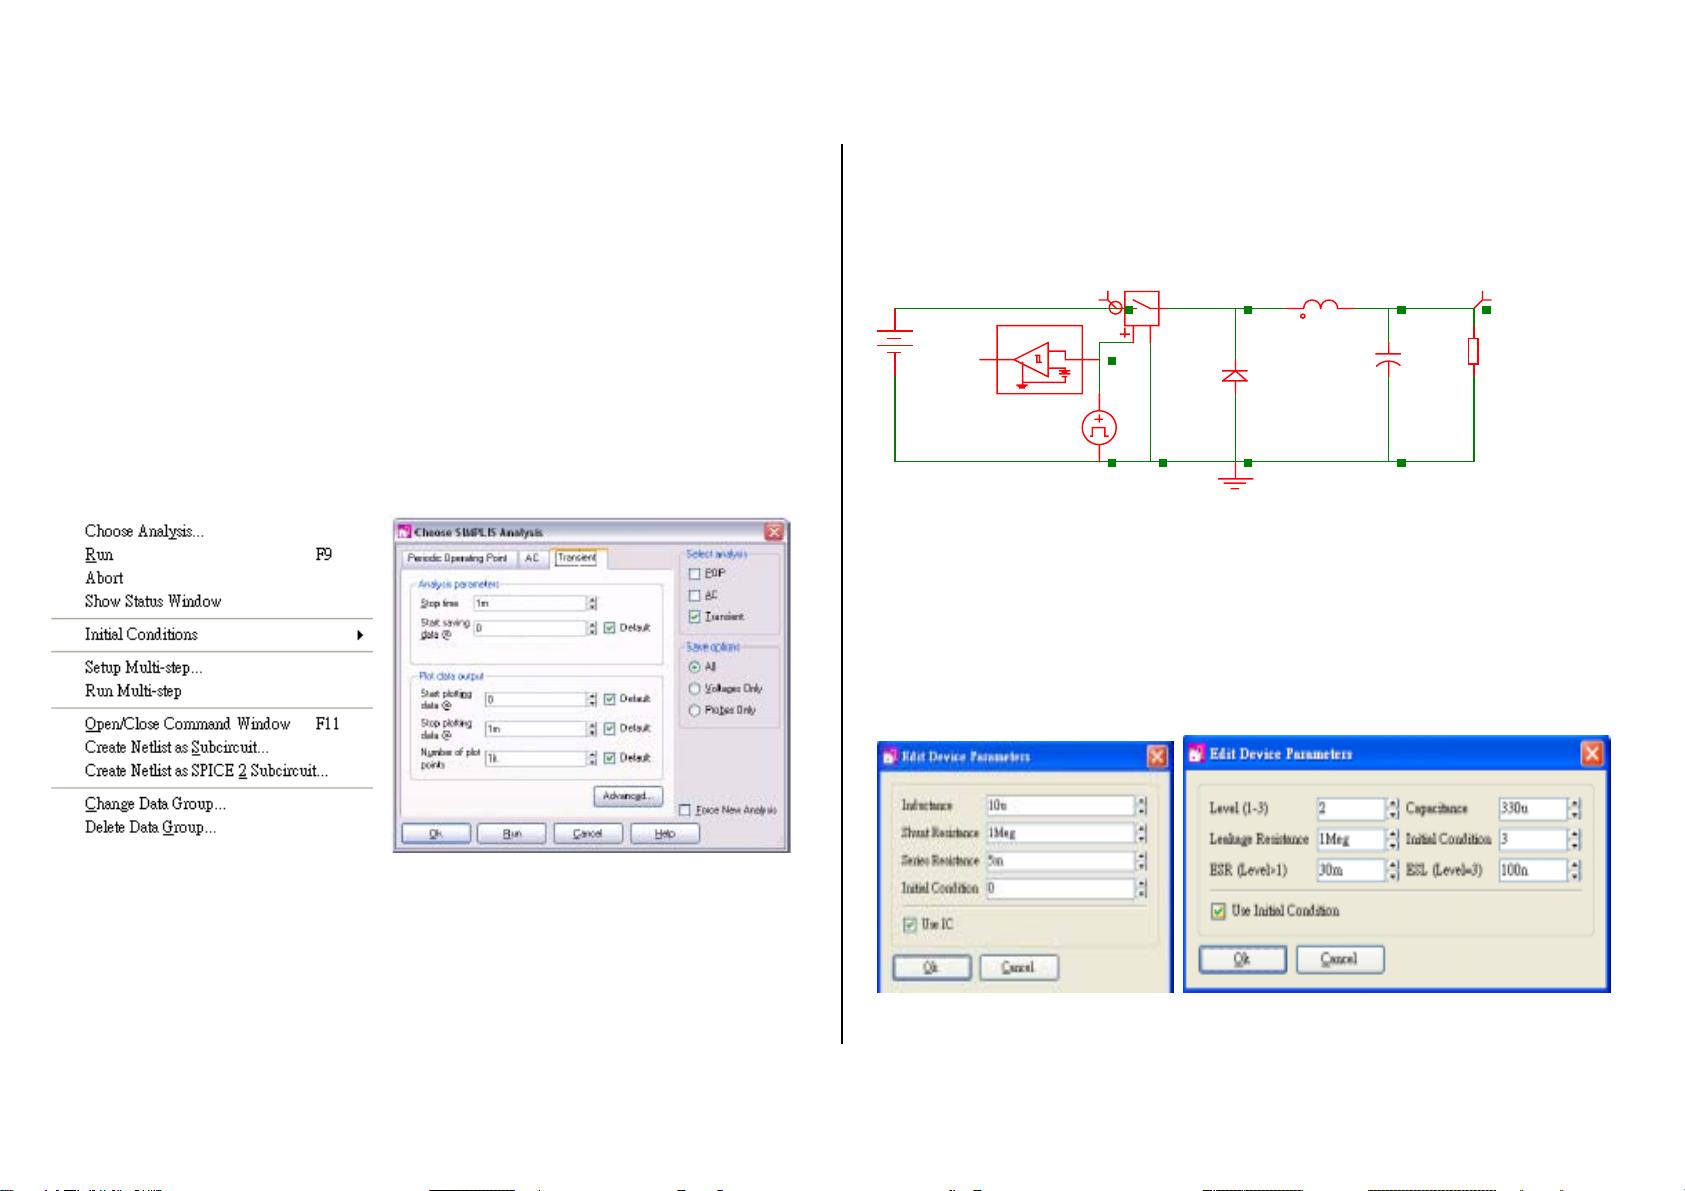The image size is (1685, 1191).
Task: Click the Capacitance value spinner
Action: (1574, 809)
